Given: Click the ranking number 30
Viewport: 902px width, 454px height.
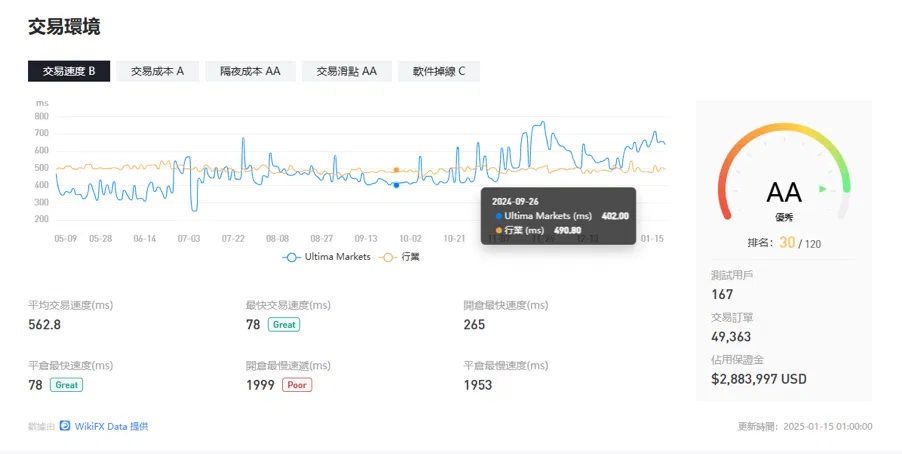Looking at the screenshot, I should [787, 242].
